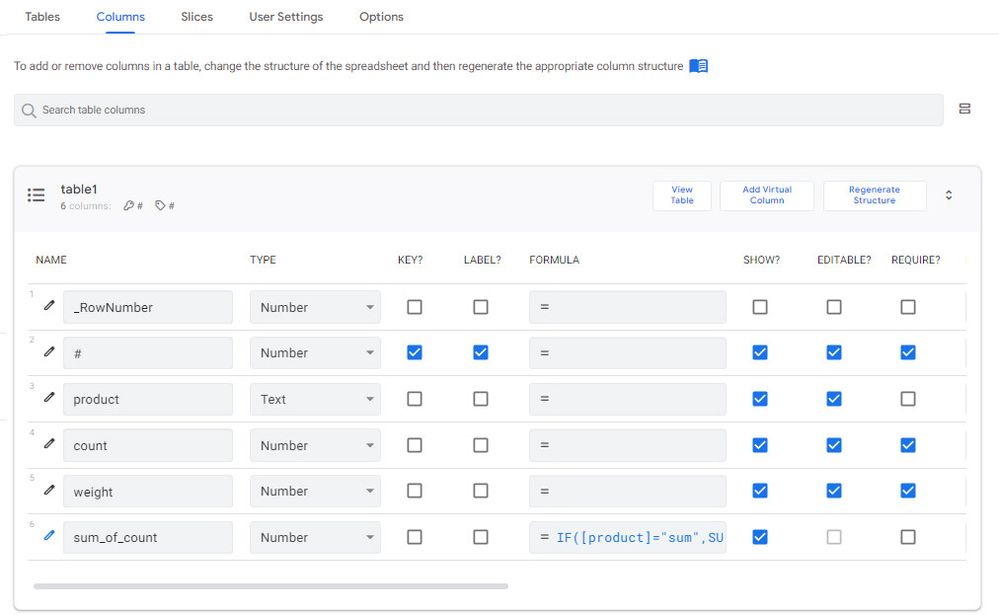Viewport: 999px width, 615px height.
Task: Open the _RowNumber type dropdown
Action: [315, 307]
